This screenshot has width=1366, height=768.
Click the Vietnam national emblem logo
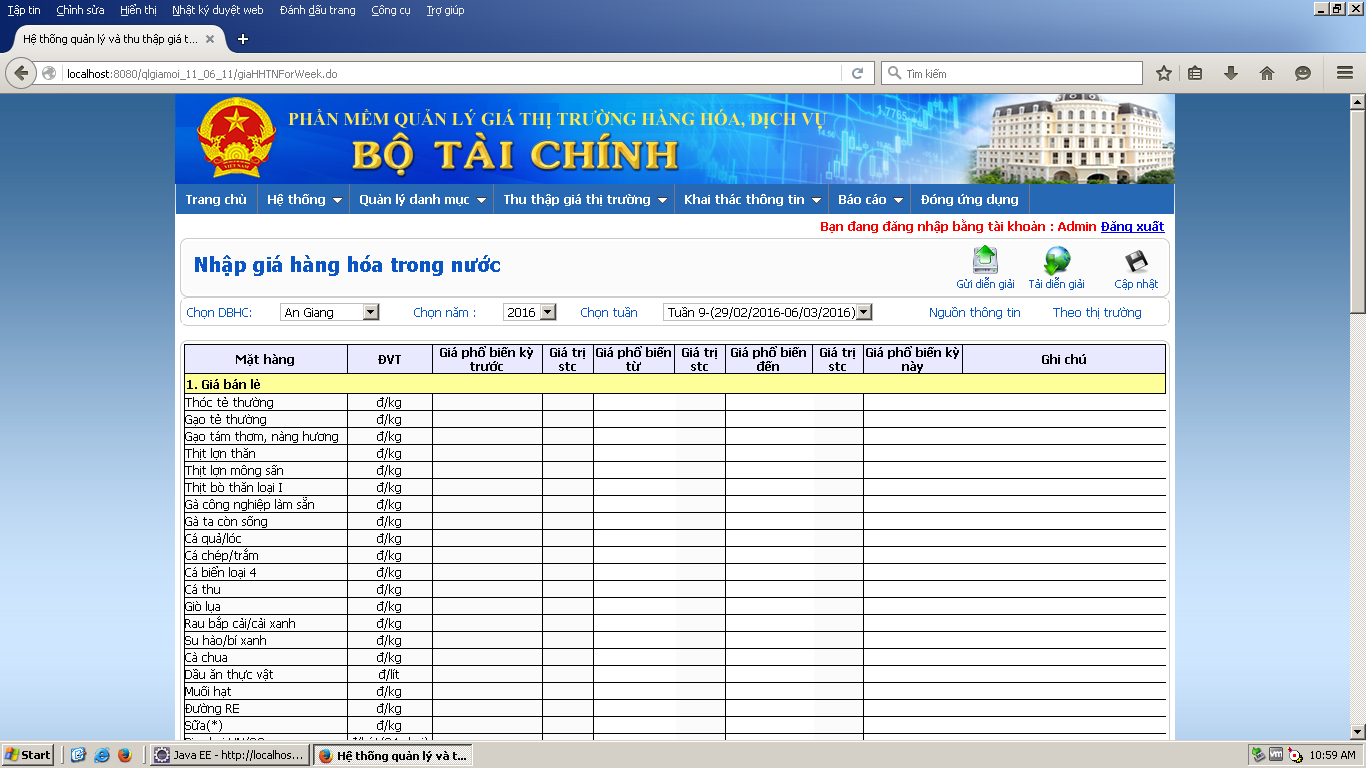point(235,138)
